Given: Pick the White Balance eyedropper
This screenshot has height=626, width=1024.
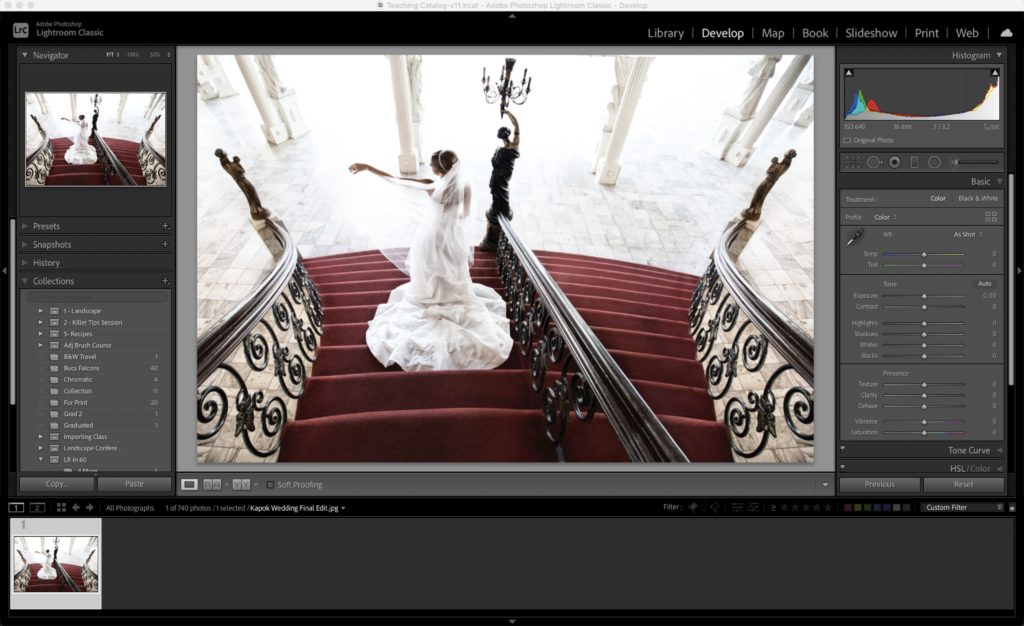Looking at the screenshot, I should (853, 238).
